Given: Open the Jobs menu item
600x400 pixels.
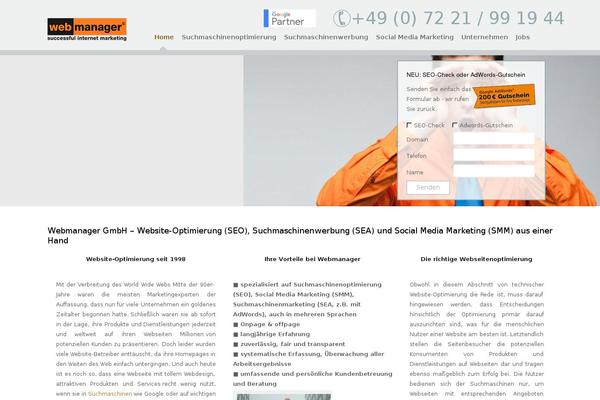Looking at the screenshot, I should [x=522, y=37].
